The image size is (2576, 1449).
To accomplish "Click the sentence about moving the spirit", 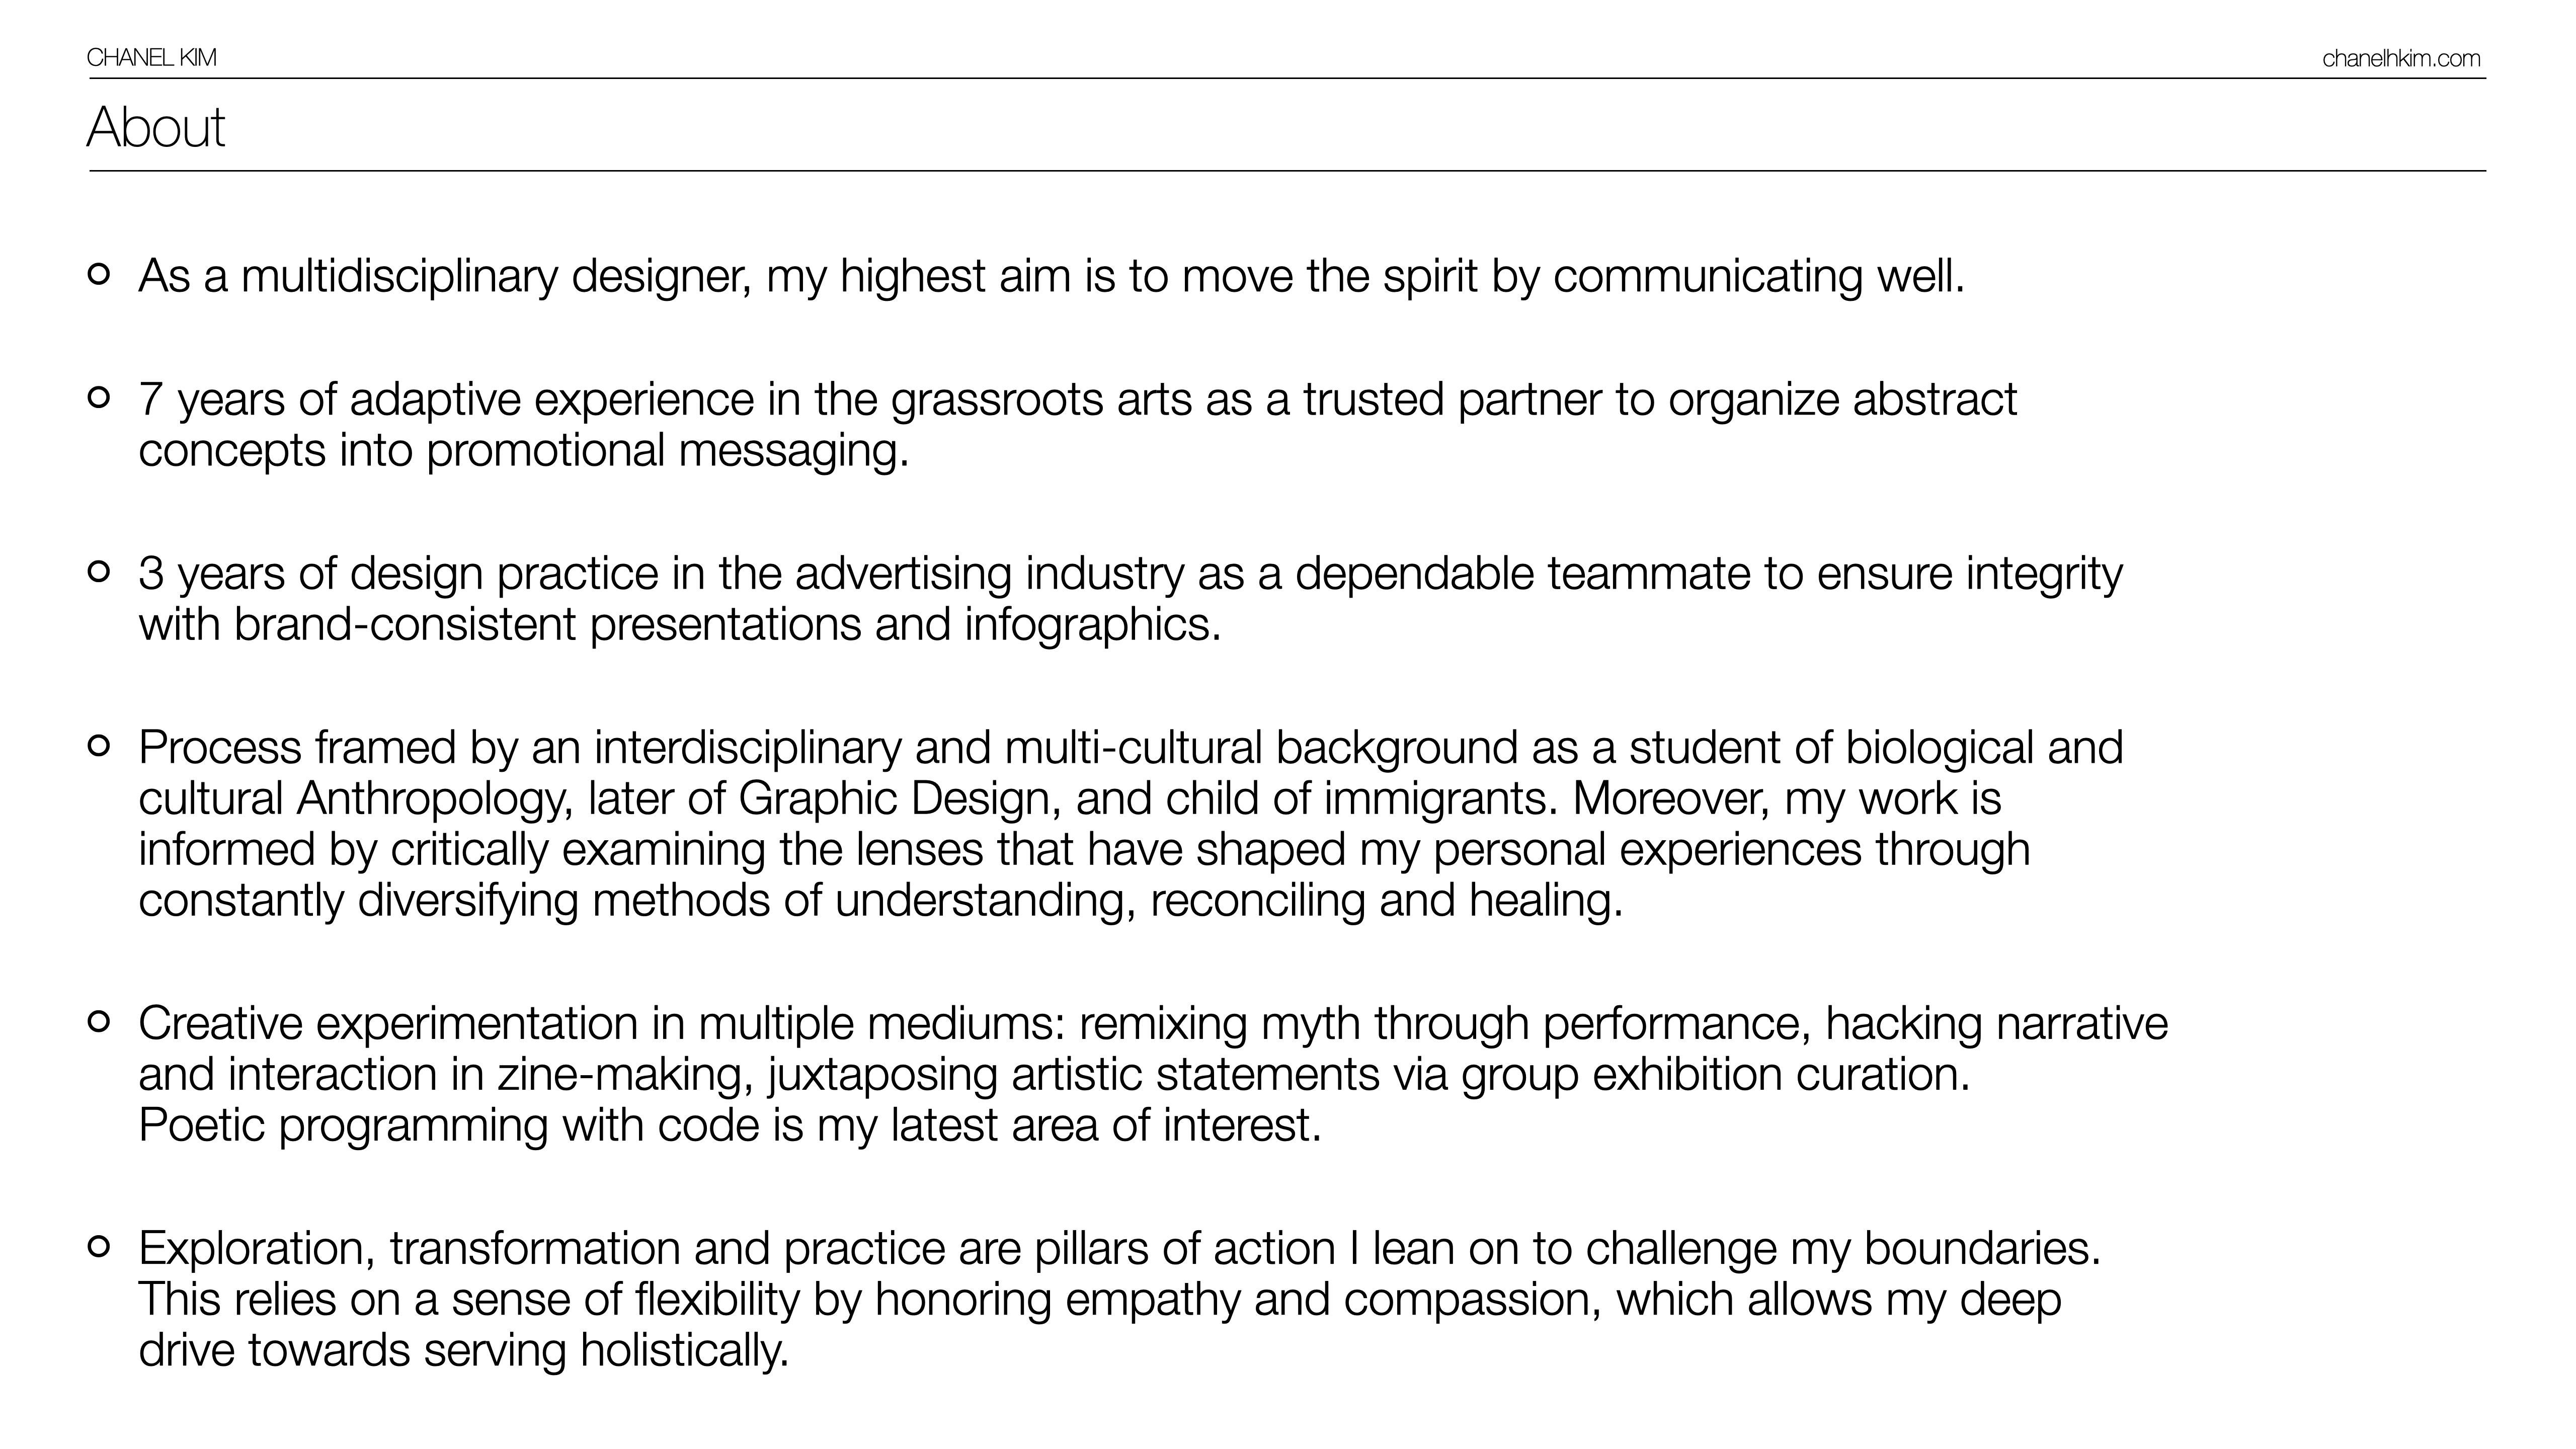I will 1050,276.
